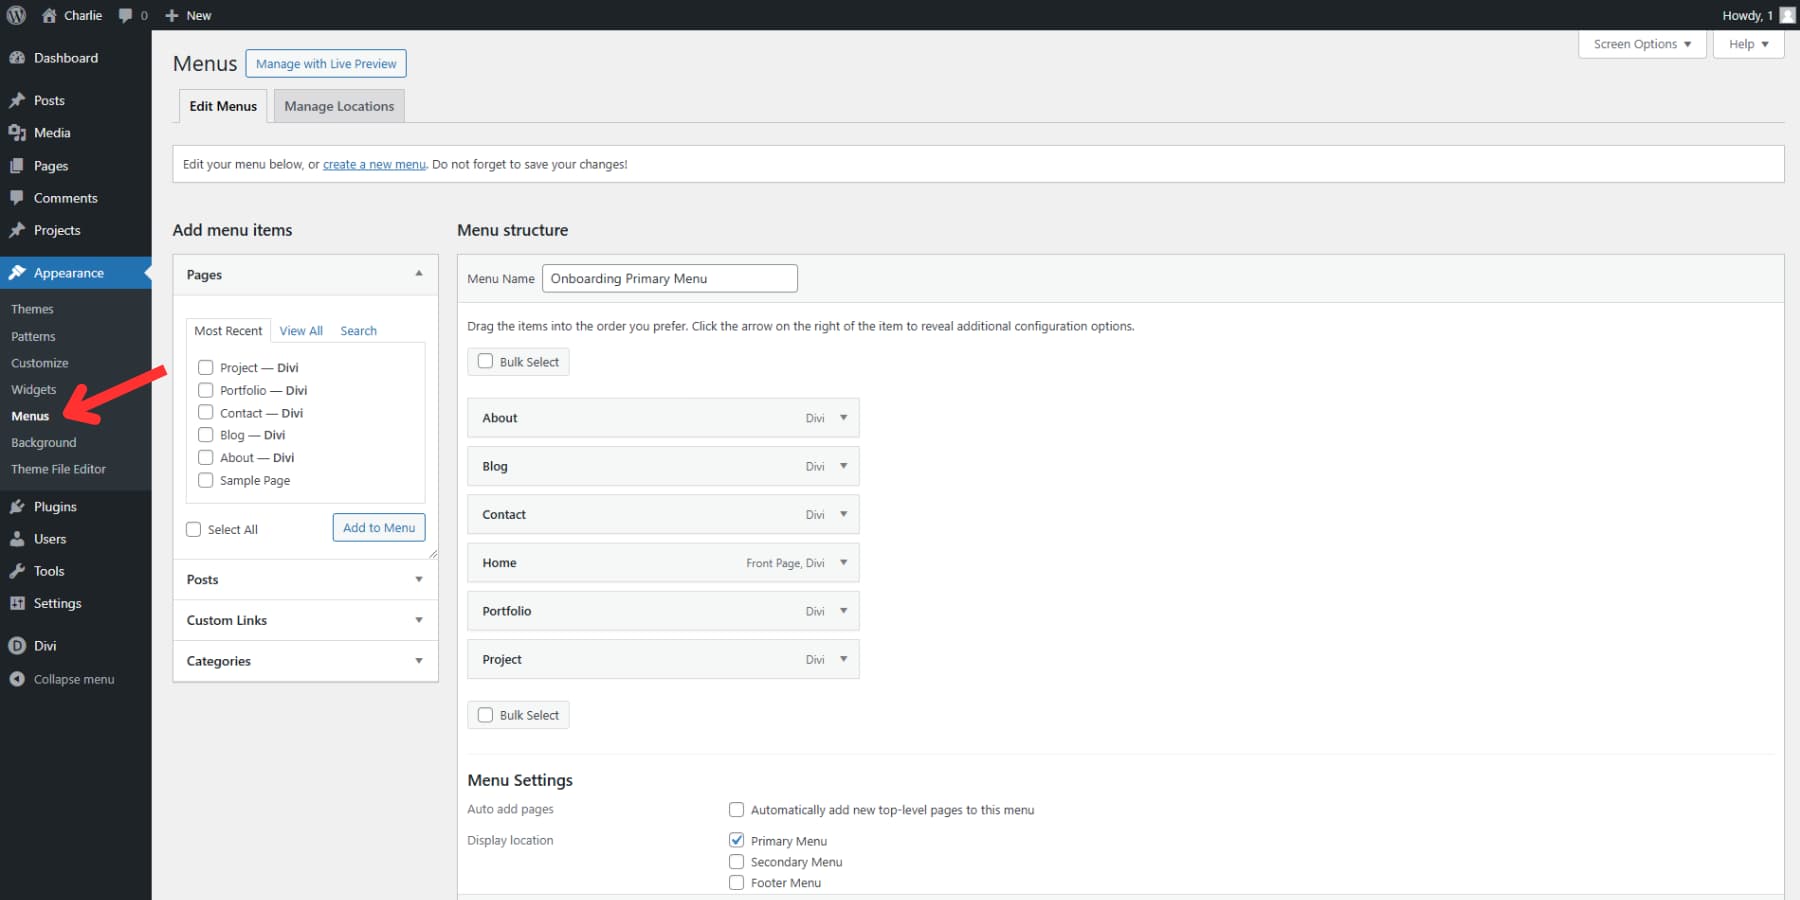1800x900 pixels.
Task: Open the About menu item settings arrow
Action: click(843, 417)
